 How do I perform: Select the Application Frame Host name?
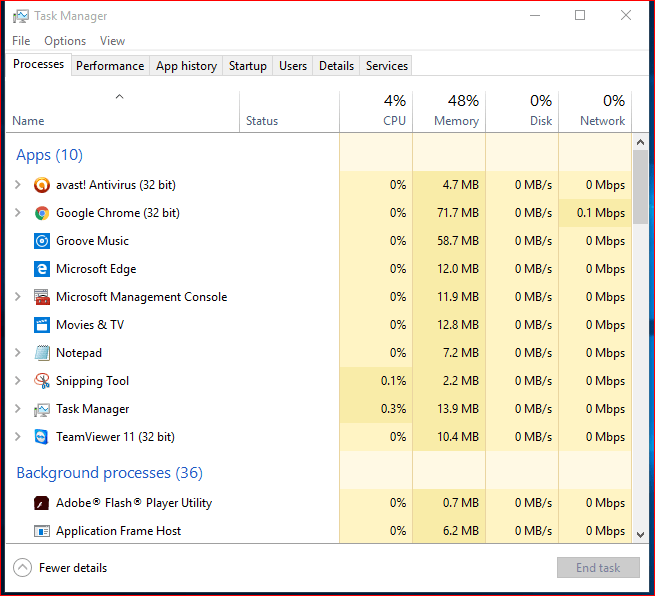(x=119, y=531)
